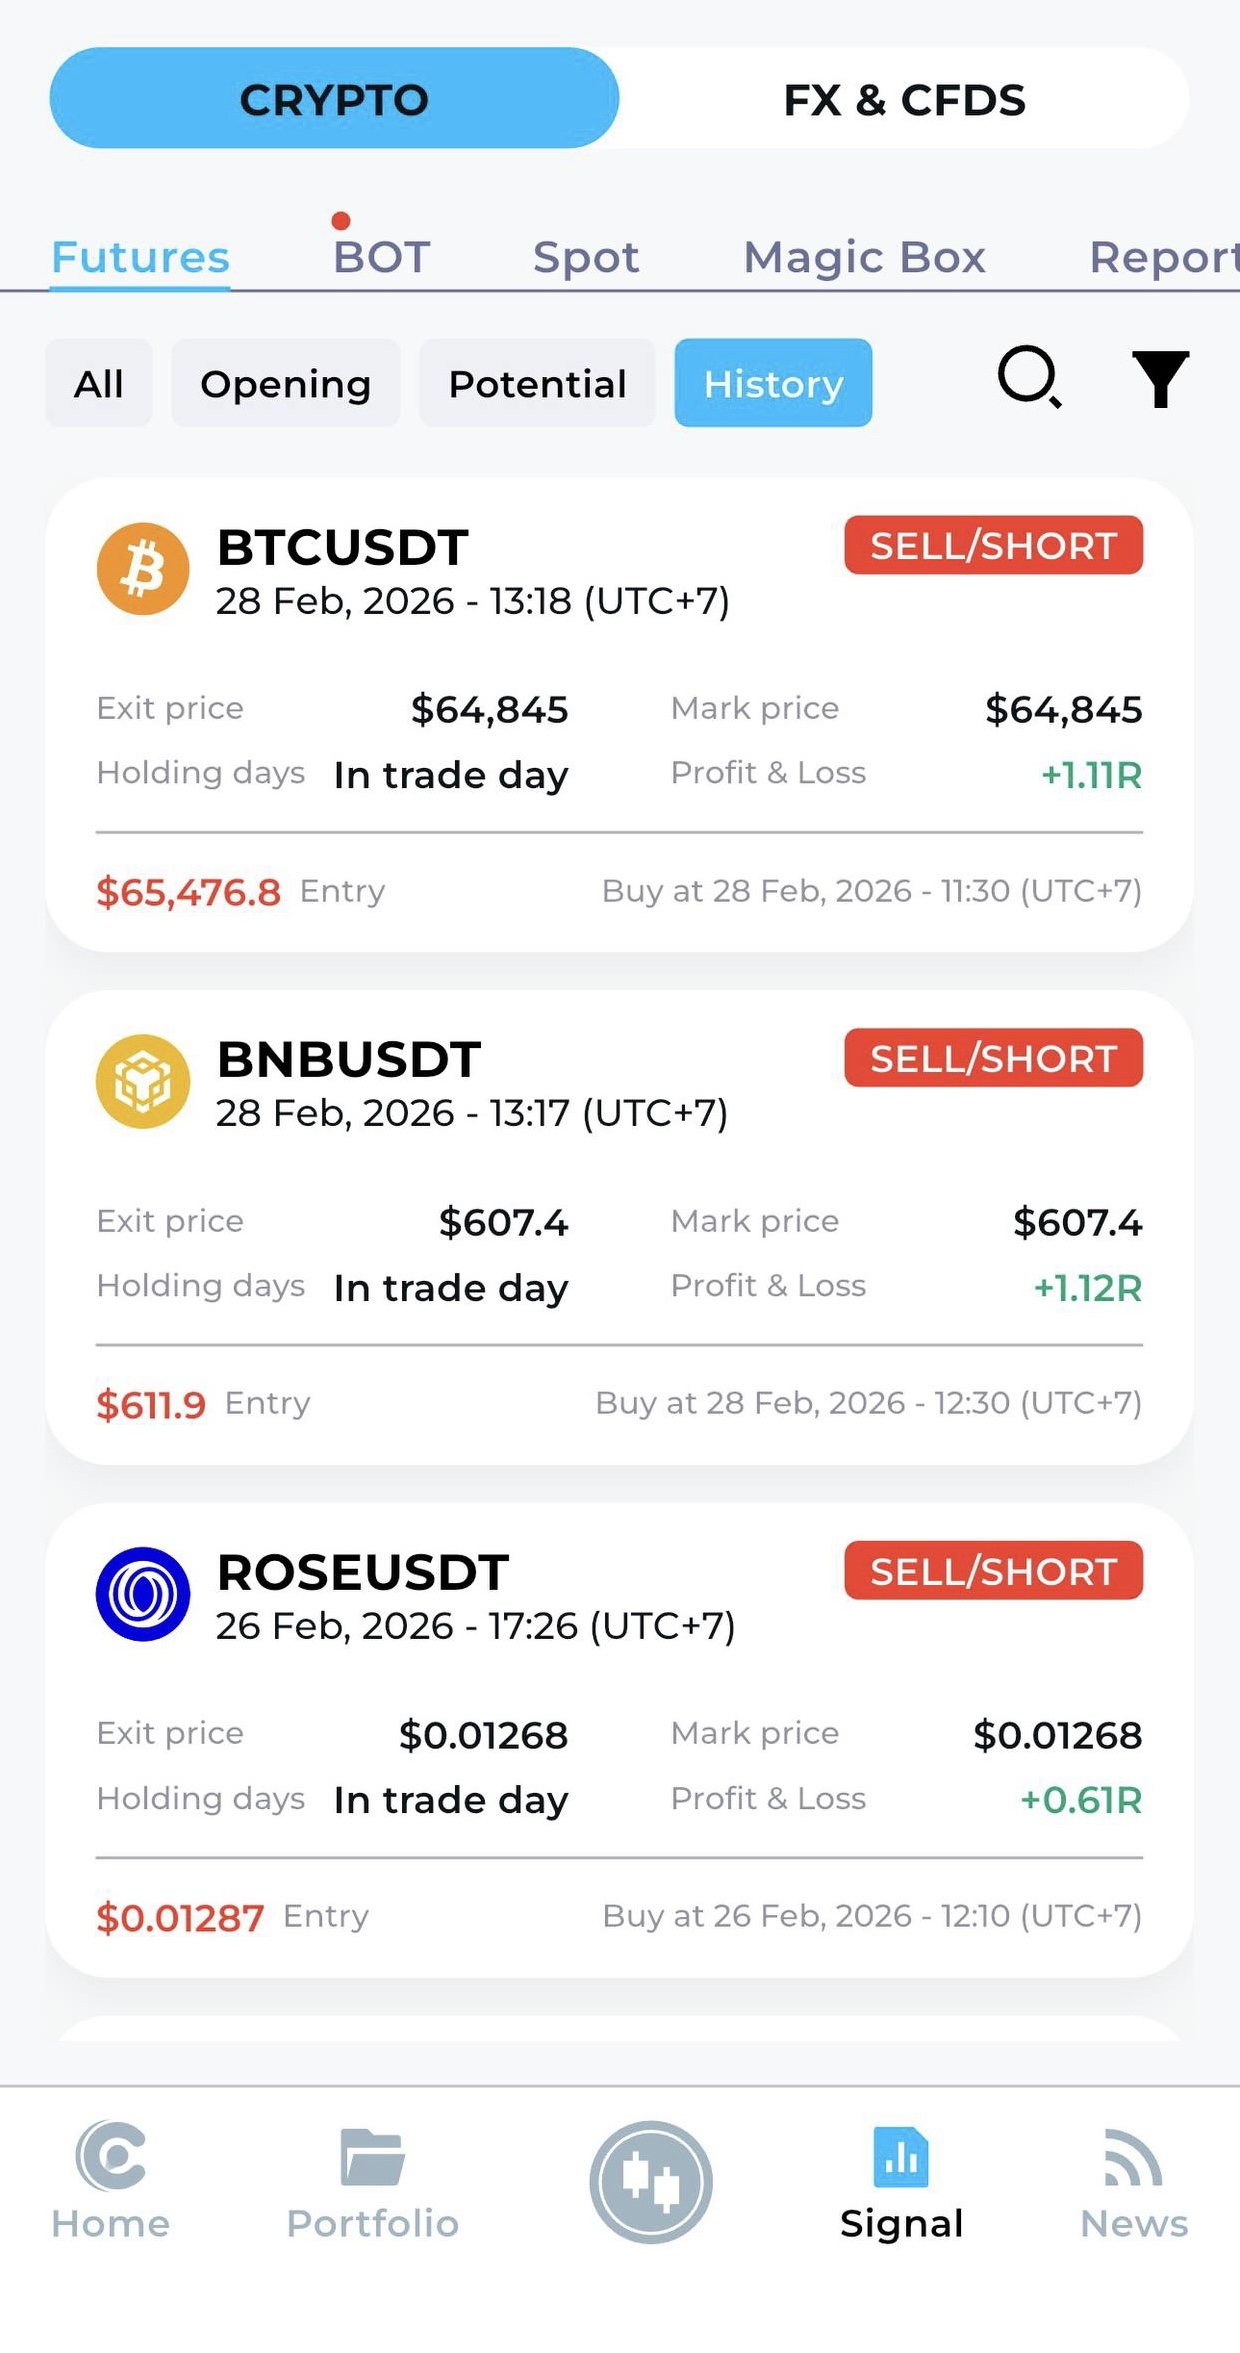1240x2353 pixels.
Task: Tap the BNB coin icon
Action: (143, 1081)
